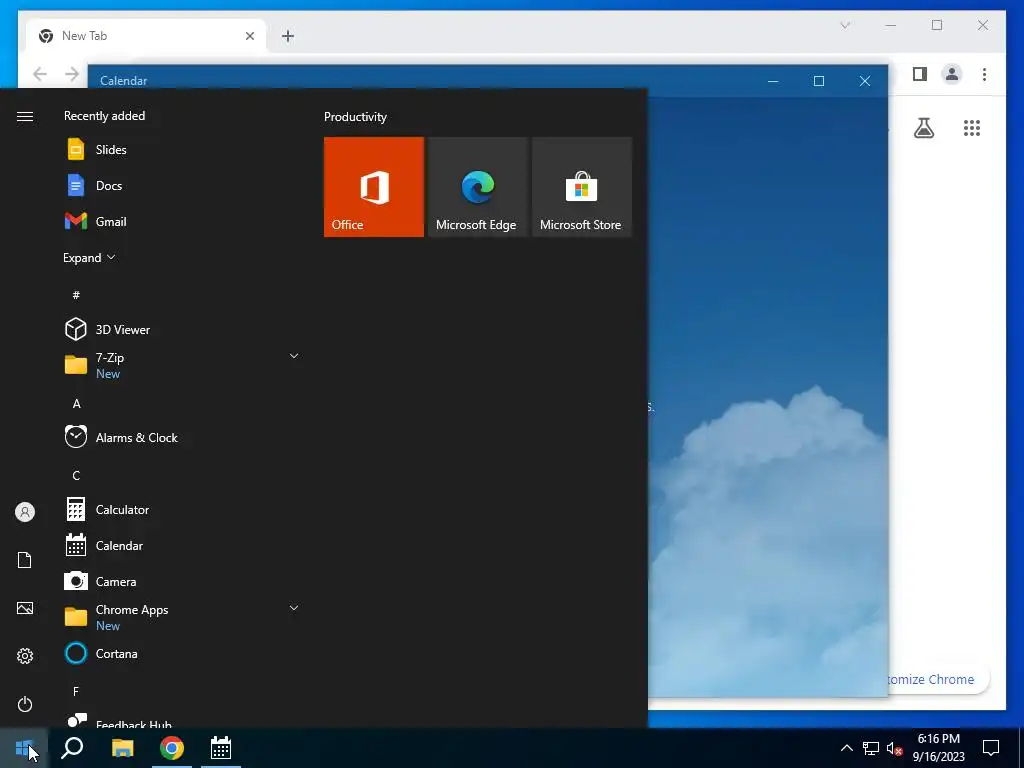Open Docs from Recently added
Viewport: 1024px width, 768px height.
(180, 185)
